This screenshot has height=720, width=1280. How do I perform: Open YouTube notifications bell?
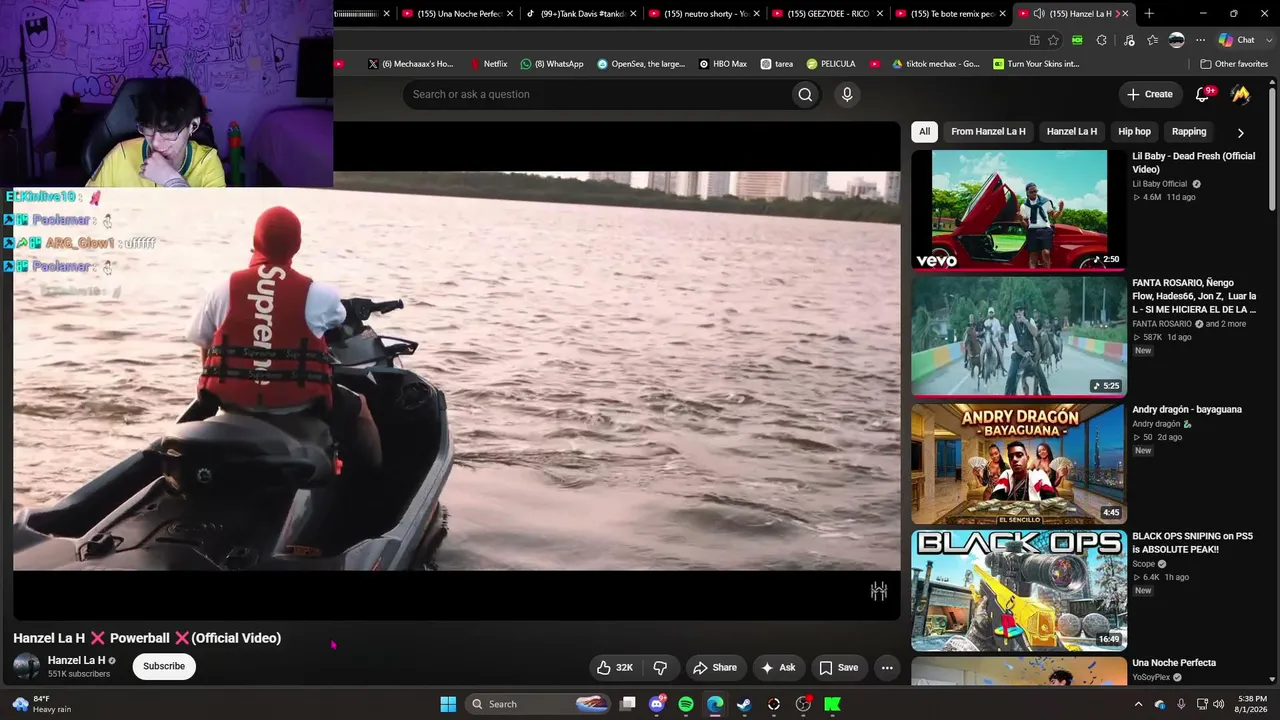(1203, 94)
